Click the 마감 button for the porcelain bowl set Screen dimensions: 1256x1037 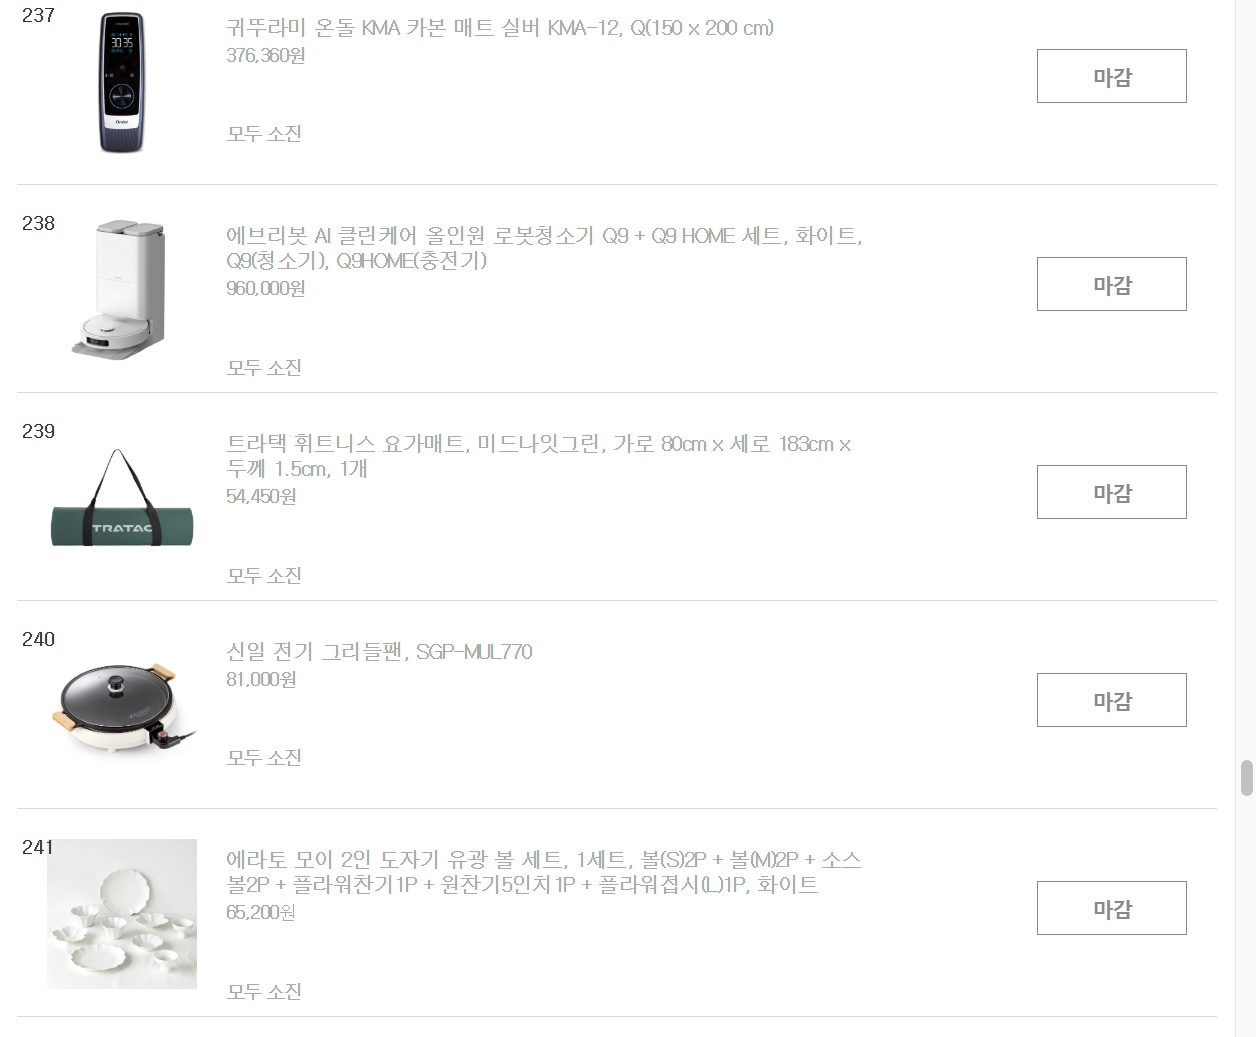point(1112,908)
